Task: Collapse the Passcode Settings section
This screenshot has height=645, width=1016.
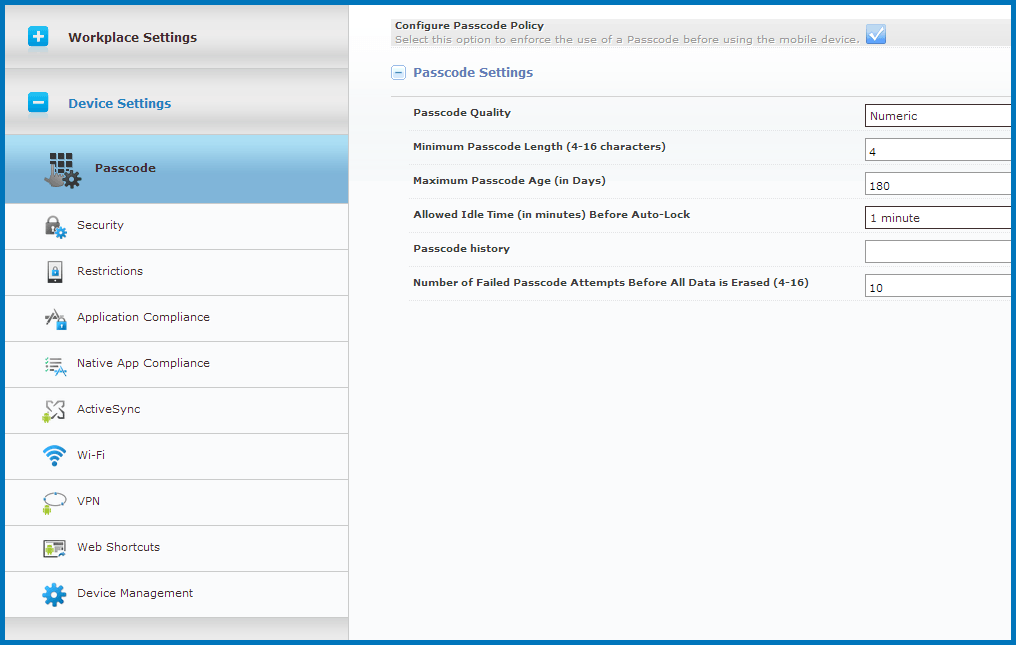Action: click(x=398, y=73)
